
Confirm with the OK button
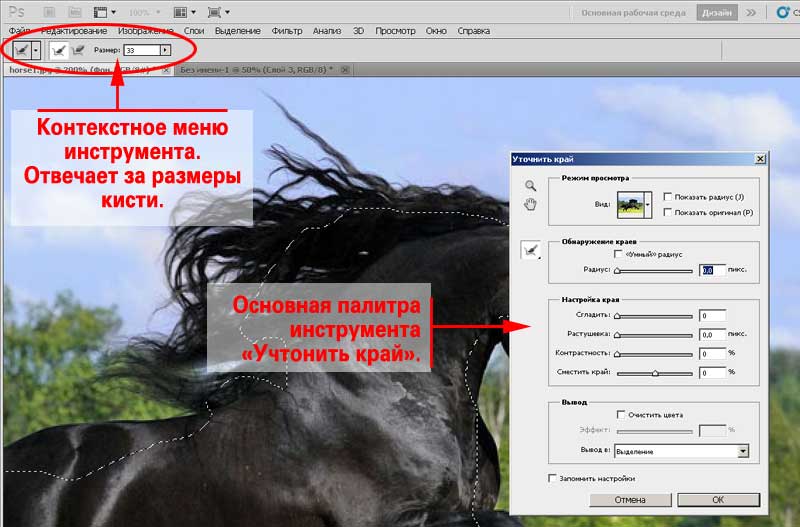718,499
